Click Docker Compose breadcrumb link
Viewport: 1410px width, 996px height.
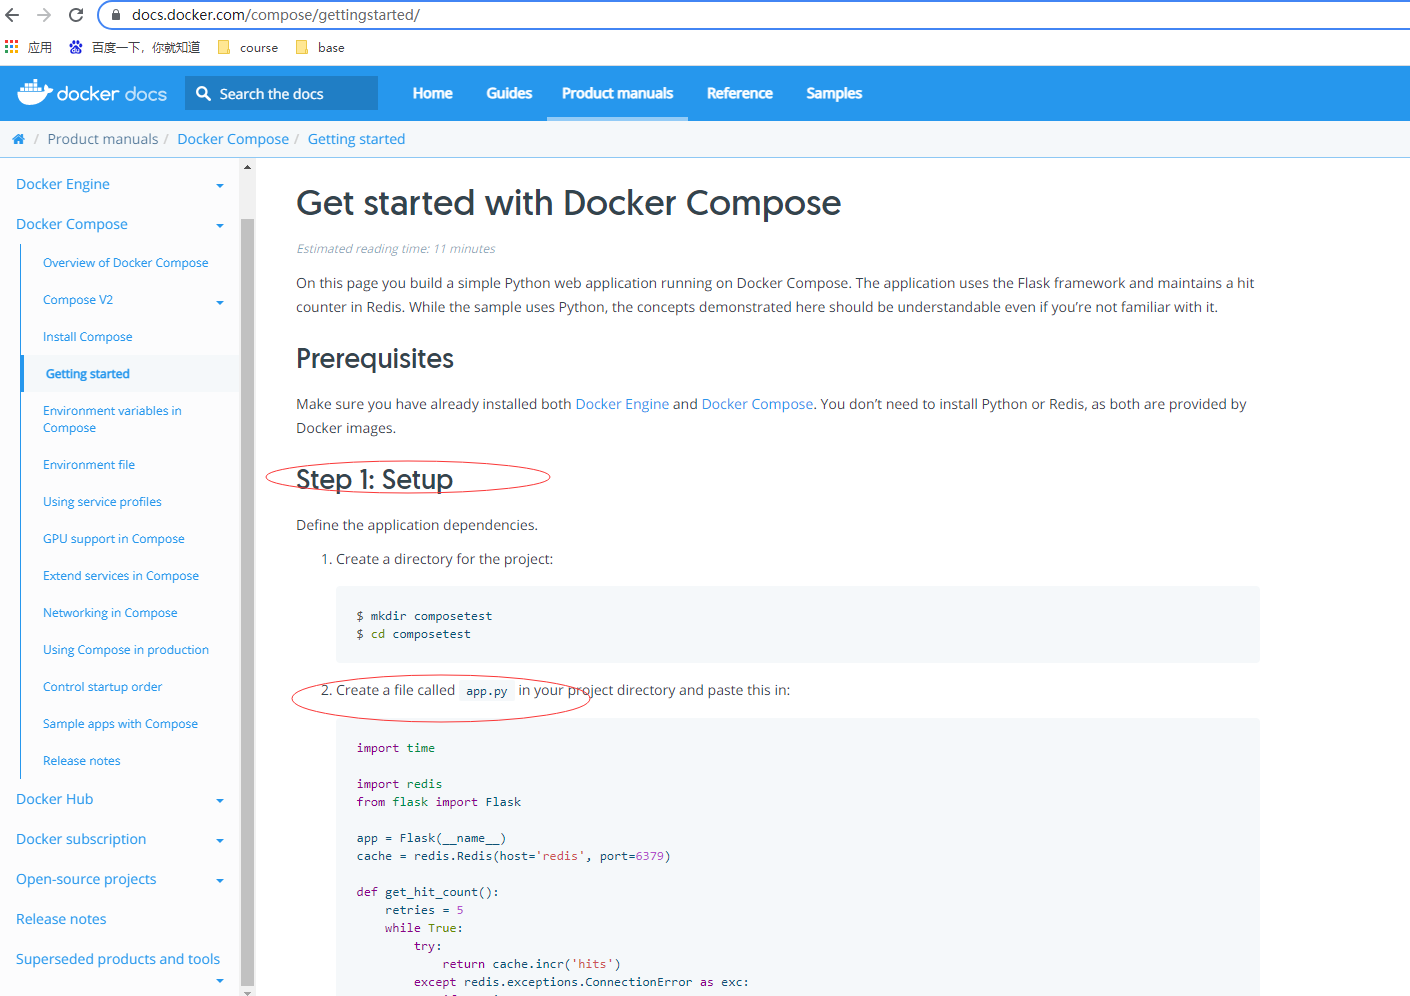(x=233, y=139)
